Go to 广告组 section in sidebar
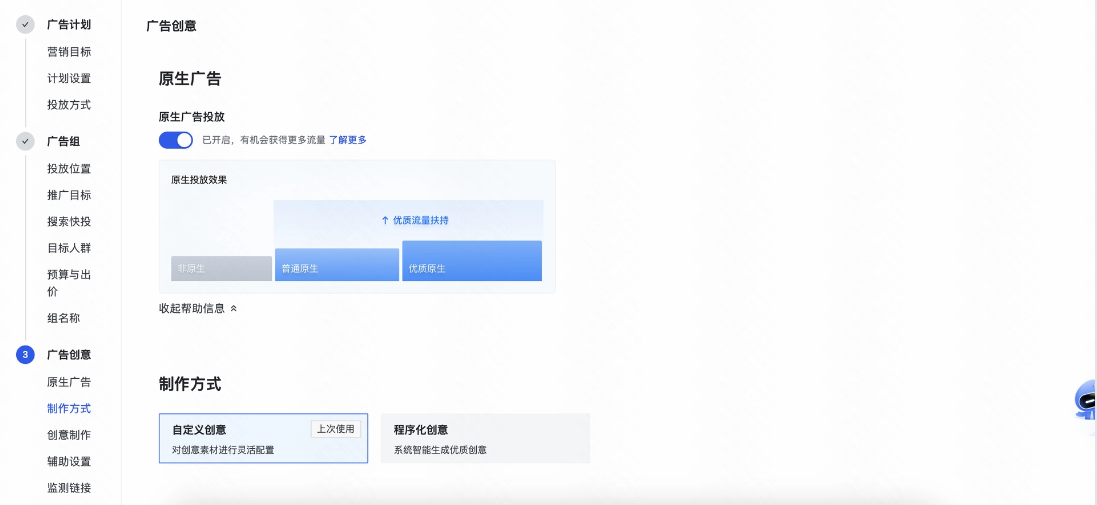1097x505 pixels. point(63,141)
